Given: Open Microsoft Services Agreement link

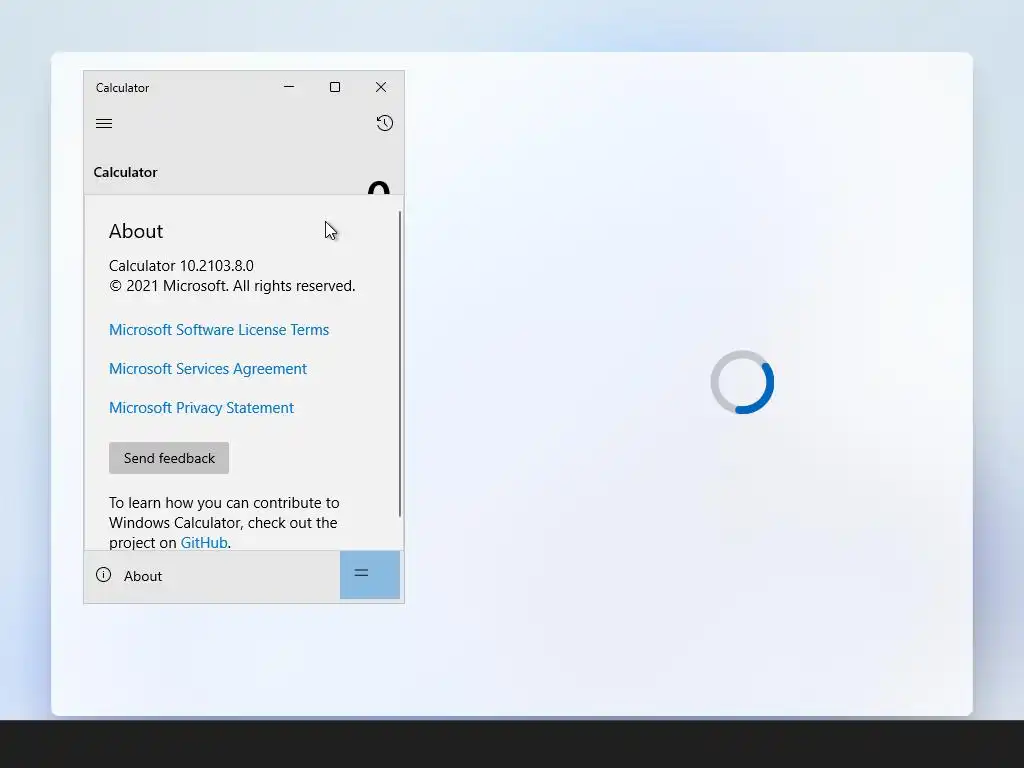Looking at the screenshot, I should point(208,369).
